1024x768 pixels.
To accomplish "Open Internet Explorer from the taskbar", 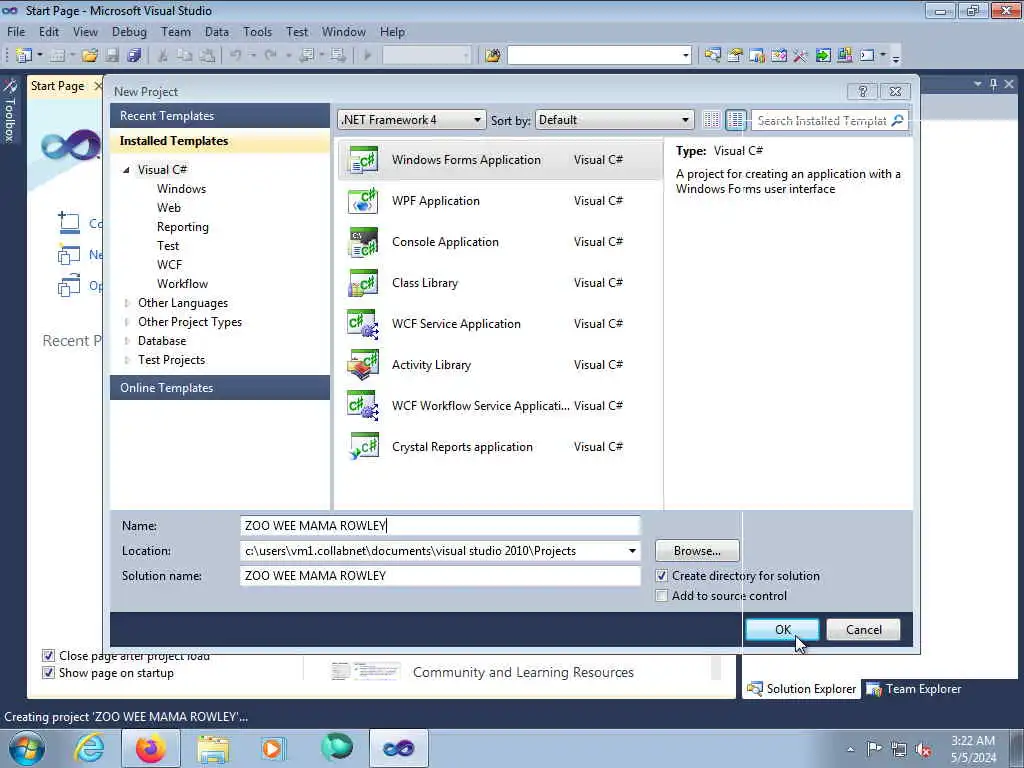I will [89, 748].
